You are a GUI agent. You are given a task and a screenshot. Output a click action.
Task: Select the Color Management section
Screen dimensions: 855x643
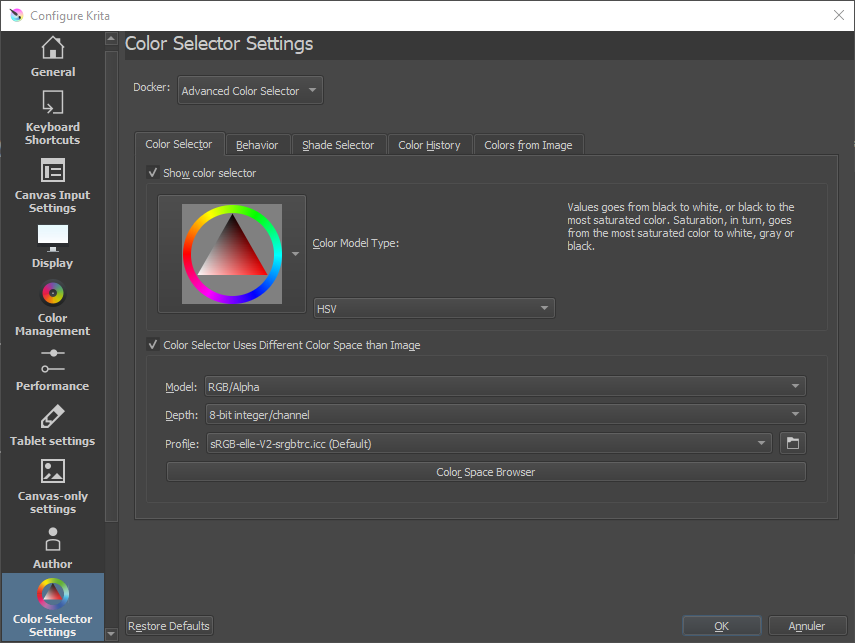pos(52,309)
